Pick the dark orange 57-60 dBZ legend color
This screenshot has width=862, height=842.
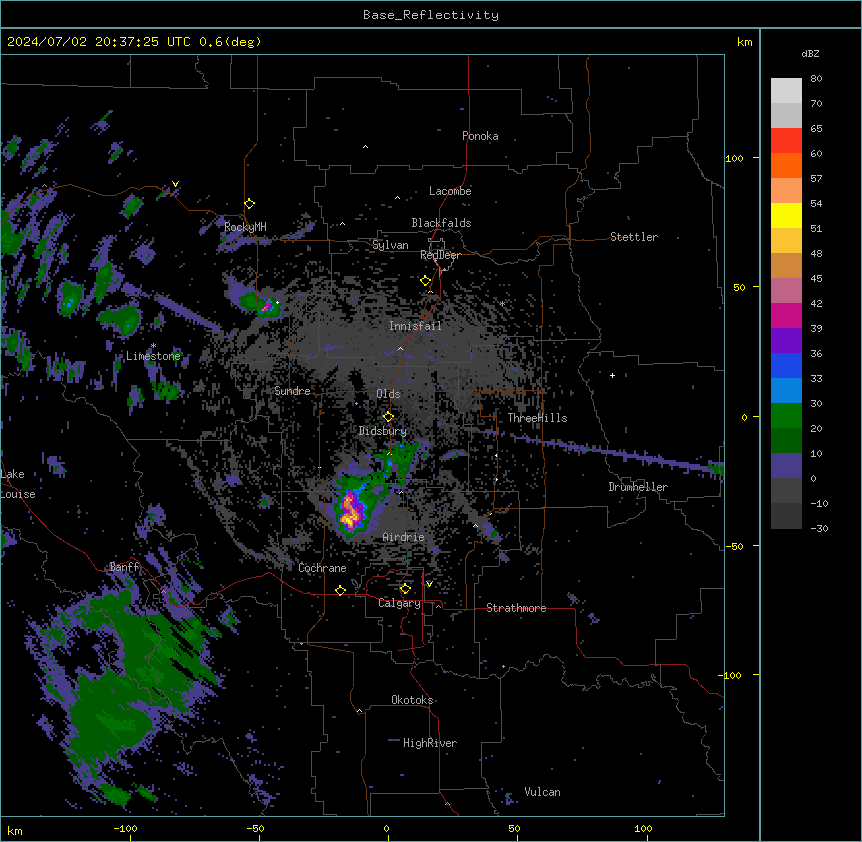[786, 165]
